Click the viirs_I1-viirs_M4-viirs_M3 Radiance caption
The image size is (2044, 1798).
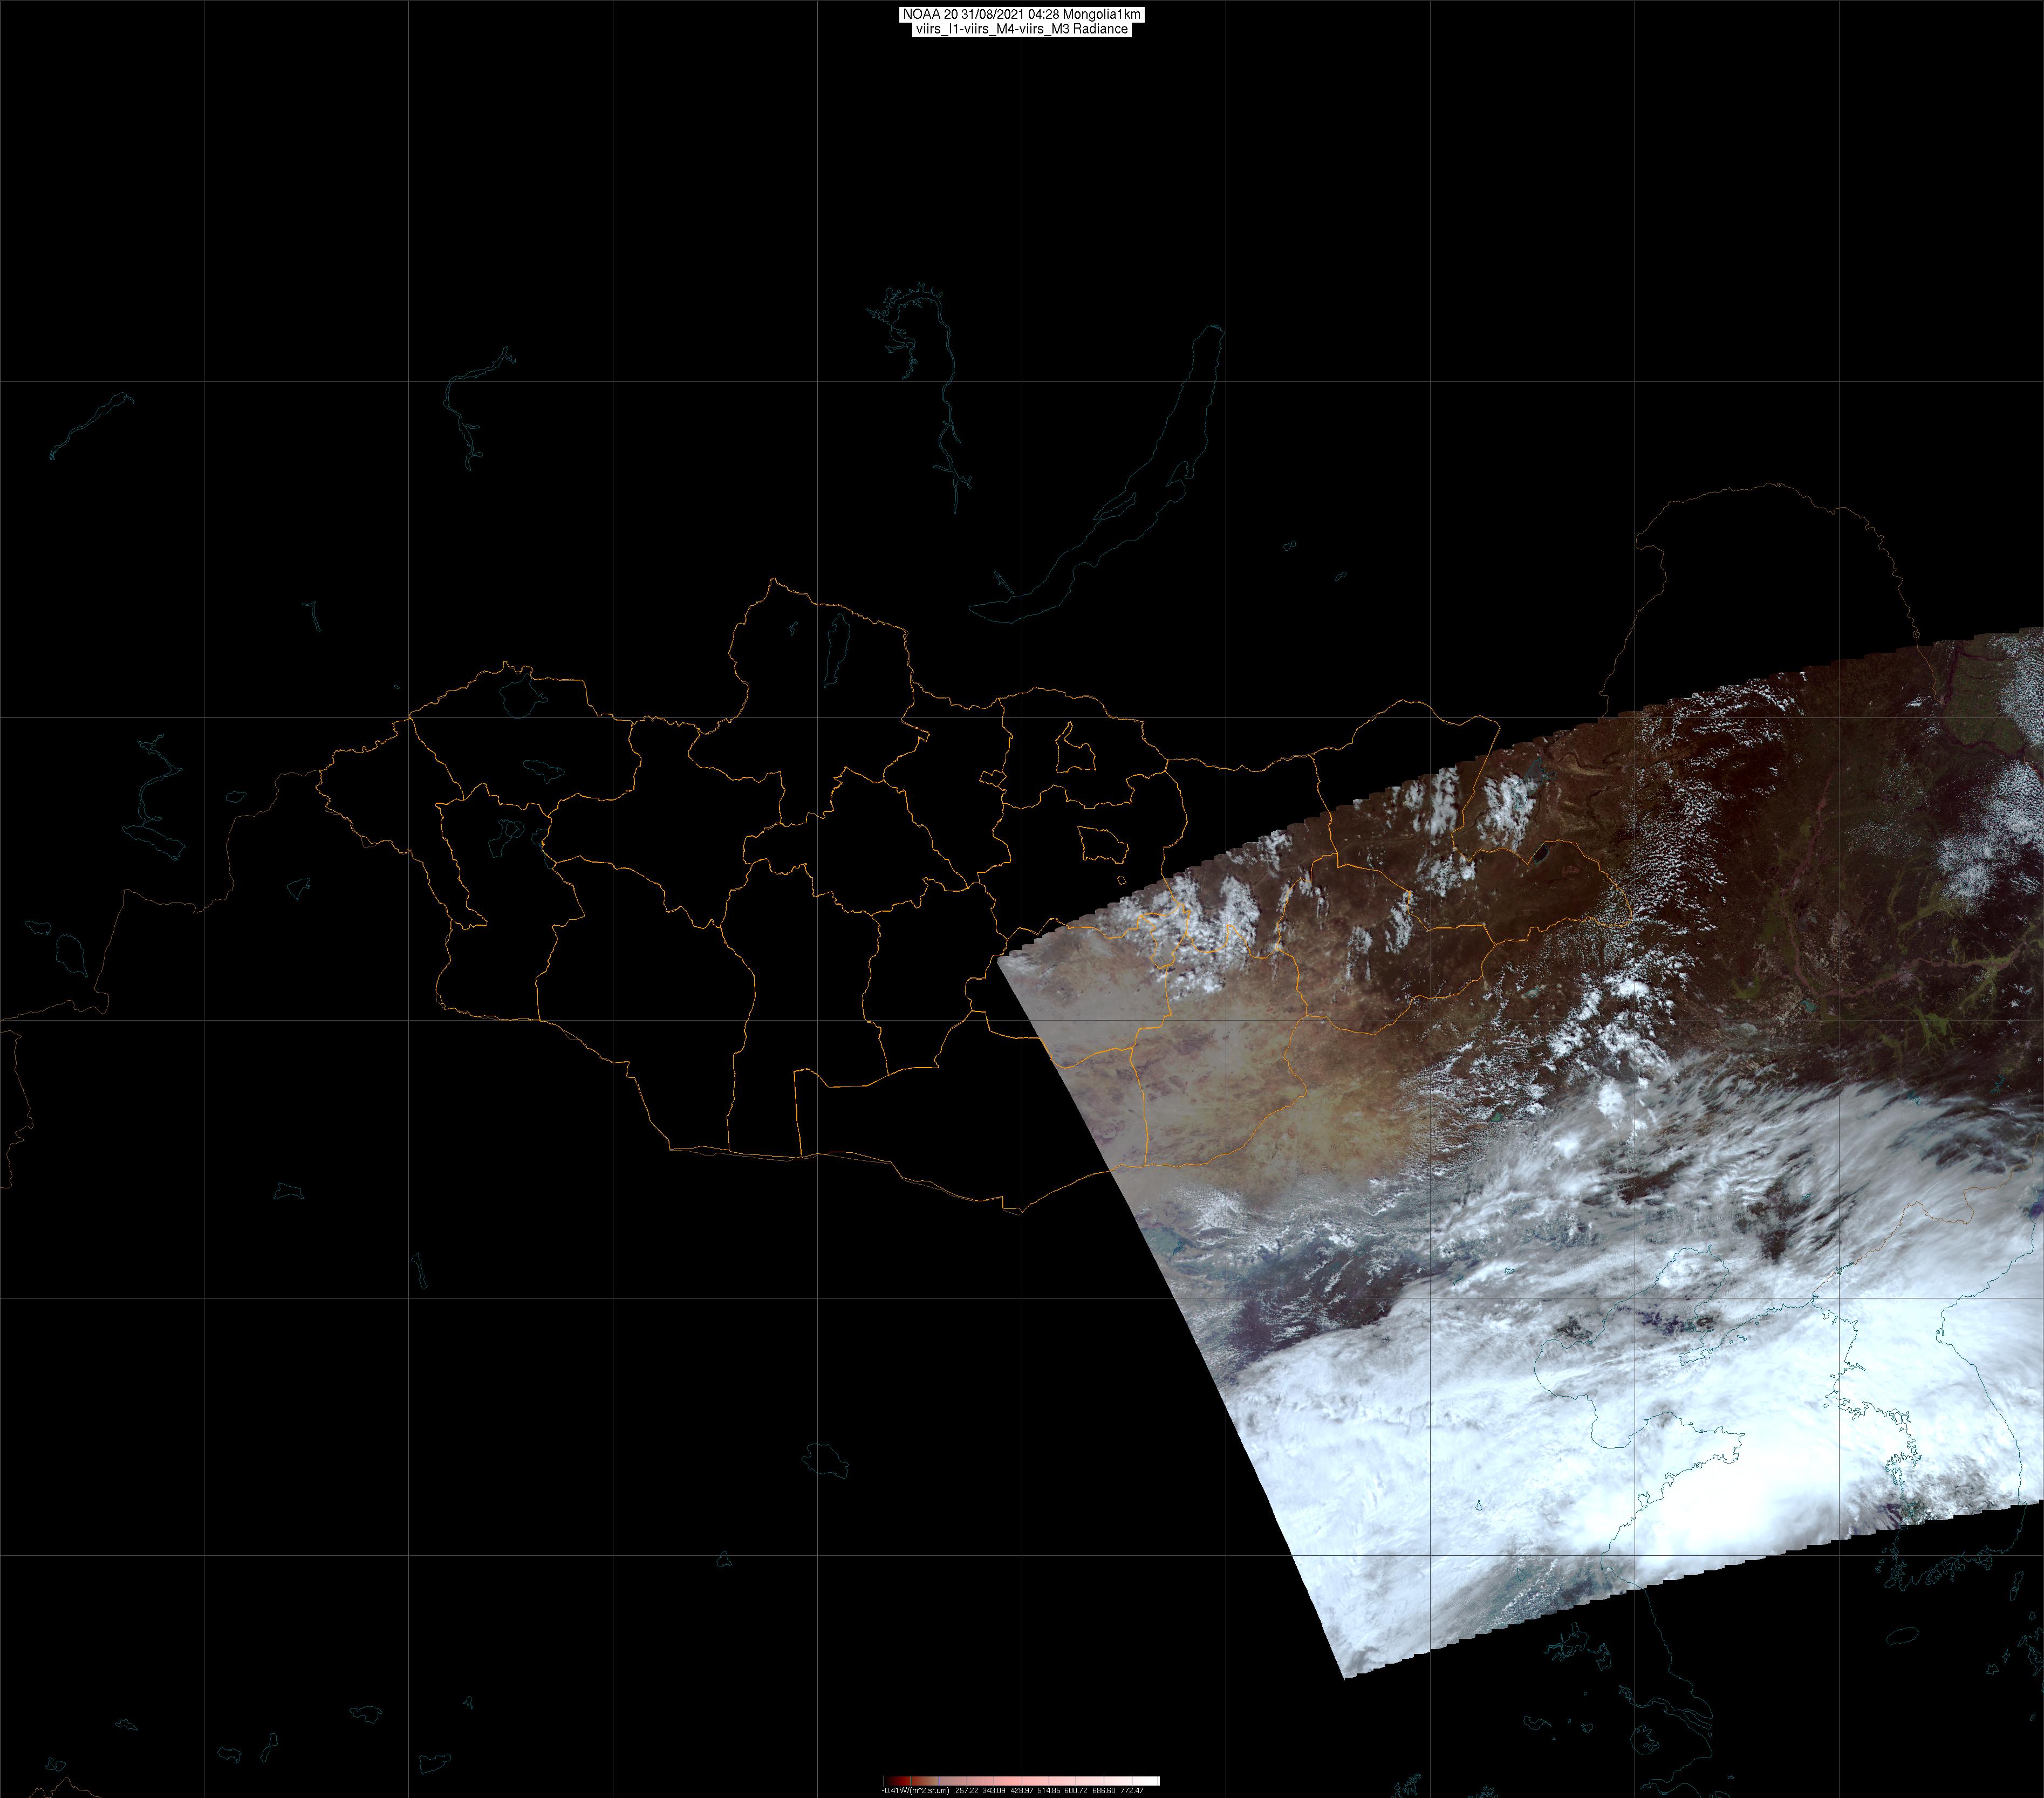(1021, 29)
